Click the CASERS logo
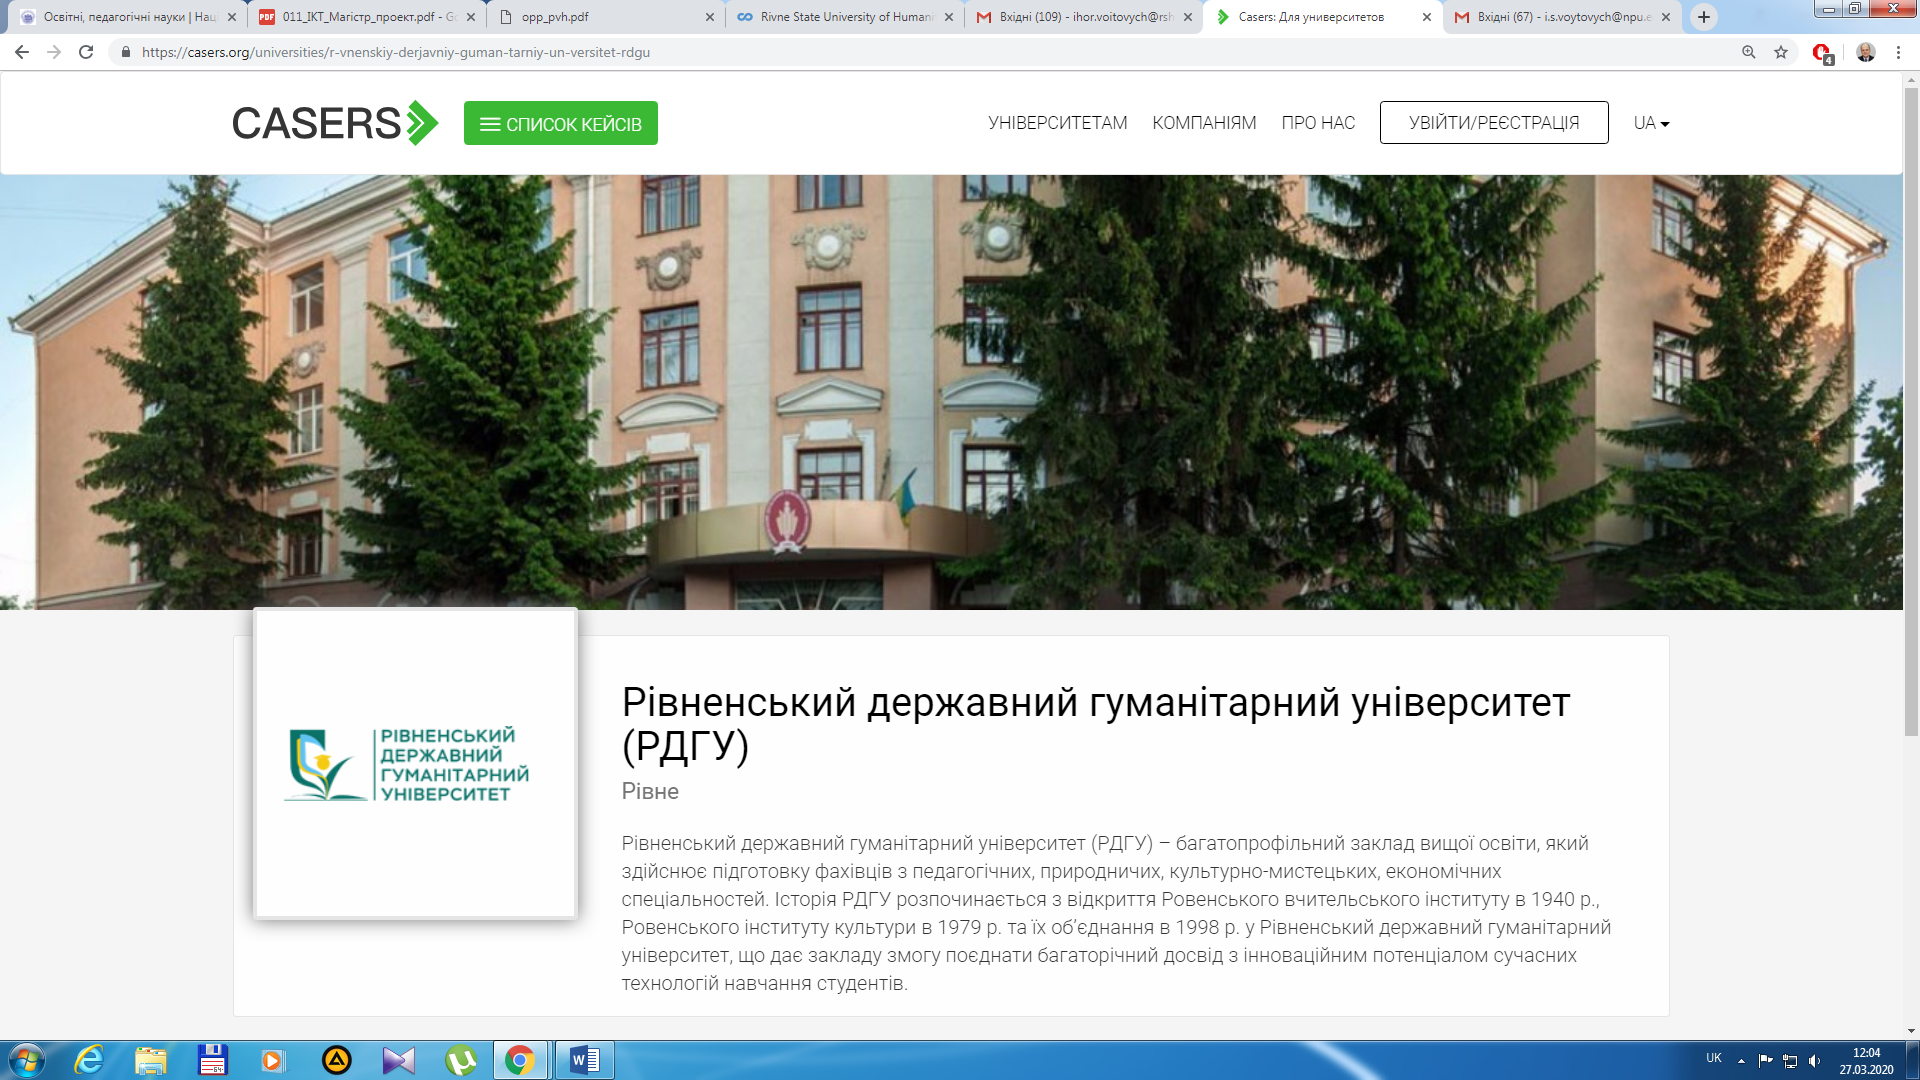Screen dimensions: 1920x1080 click(334, 123)
